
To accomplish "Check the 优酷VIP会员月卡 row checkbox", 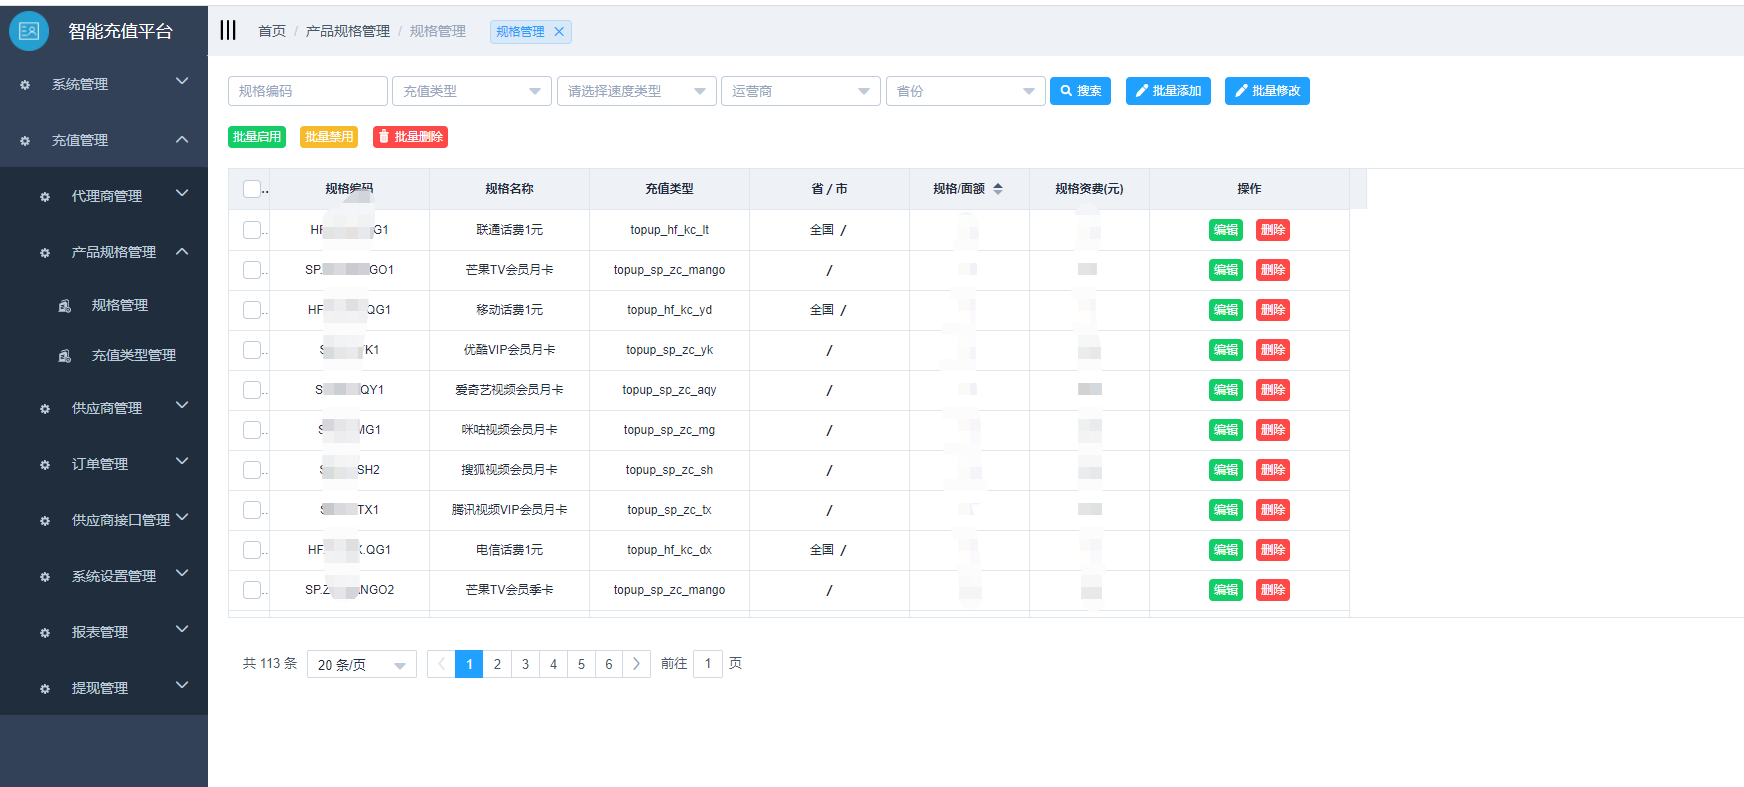I will (x=252, y=350).
